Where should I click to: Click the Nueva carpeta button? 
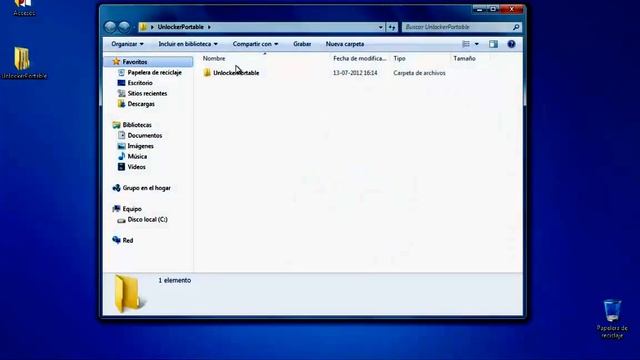coord(345,44)
